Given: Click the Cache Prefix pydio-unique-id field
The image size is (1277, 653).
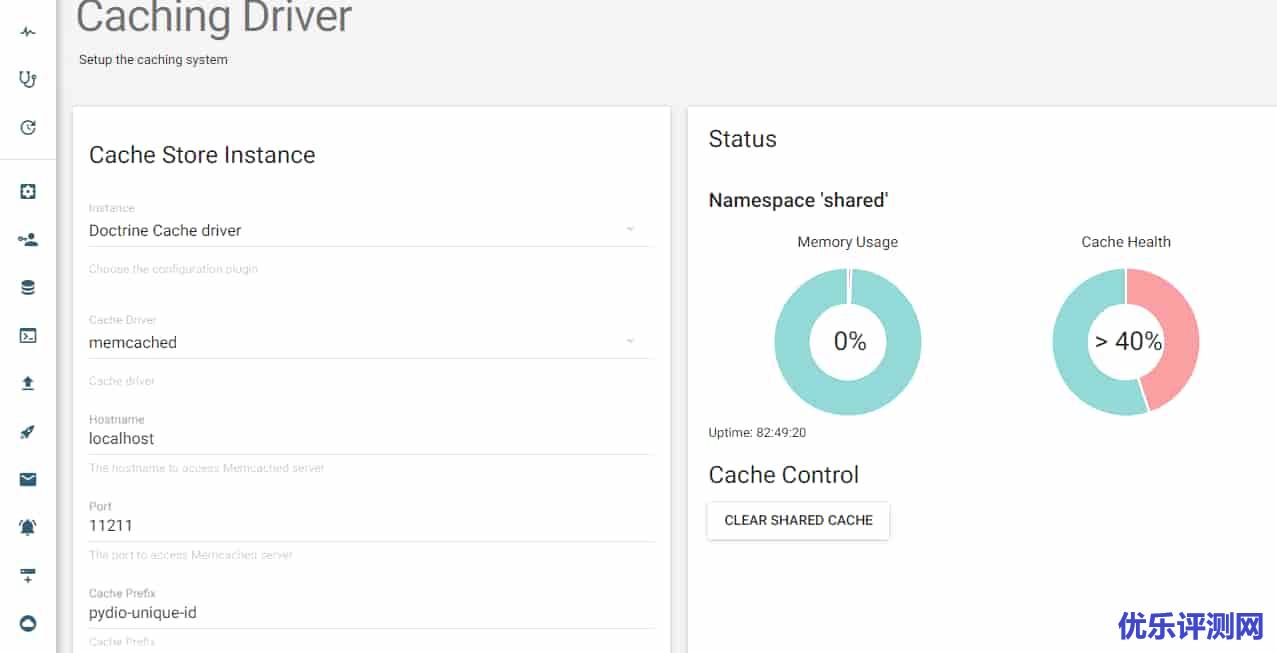Looking at the screenshot, I should (370, 612).
